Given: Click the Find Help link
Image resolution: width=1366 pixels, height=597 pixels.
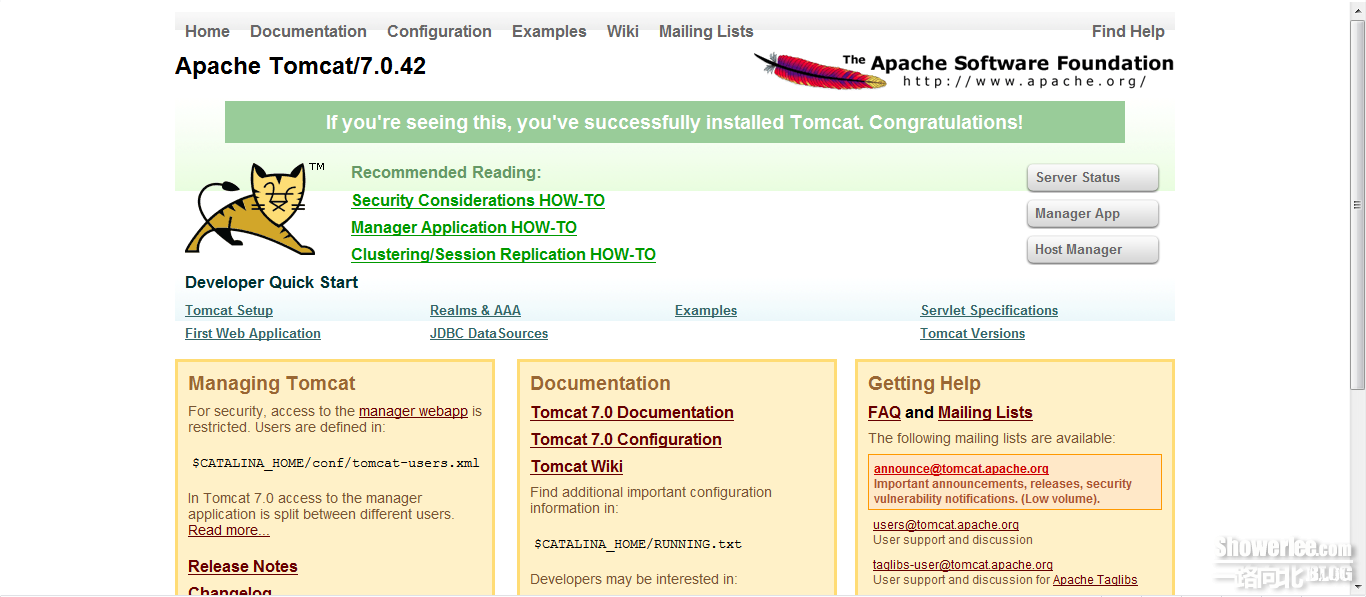Looking at the screenshot, I should click(1128, 31).
